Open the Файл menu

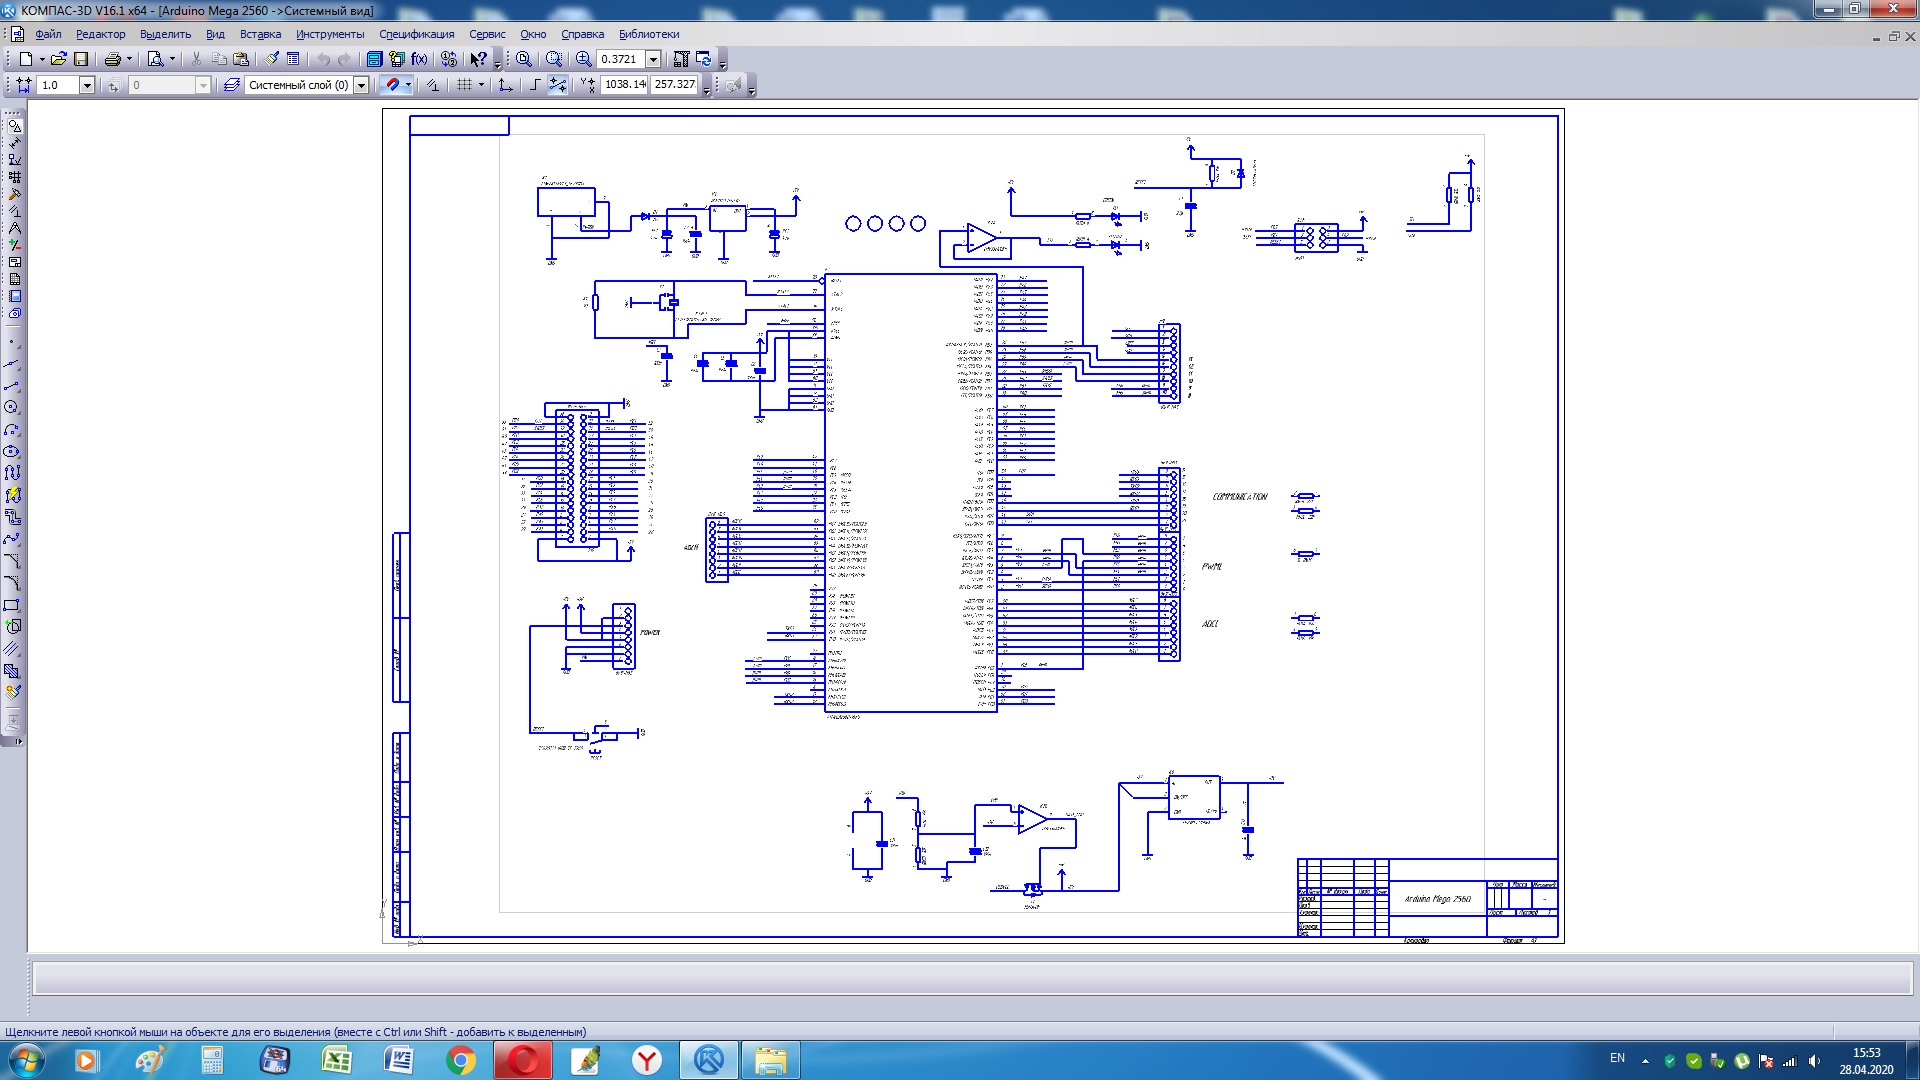pyautogui.click(x=48, y=34)
